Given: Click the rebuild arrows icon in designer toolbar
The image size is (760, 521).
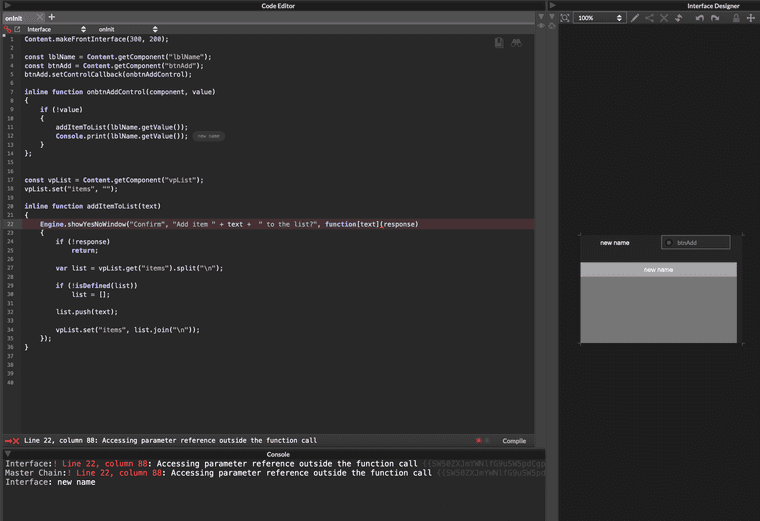Looking at the screenshot, I should click(679, 18).
